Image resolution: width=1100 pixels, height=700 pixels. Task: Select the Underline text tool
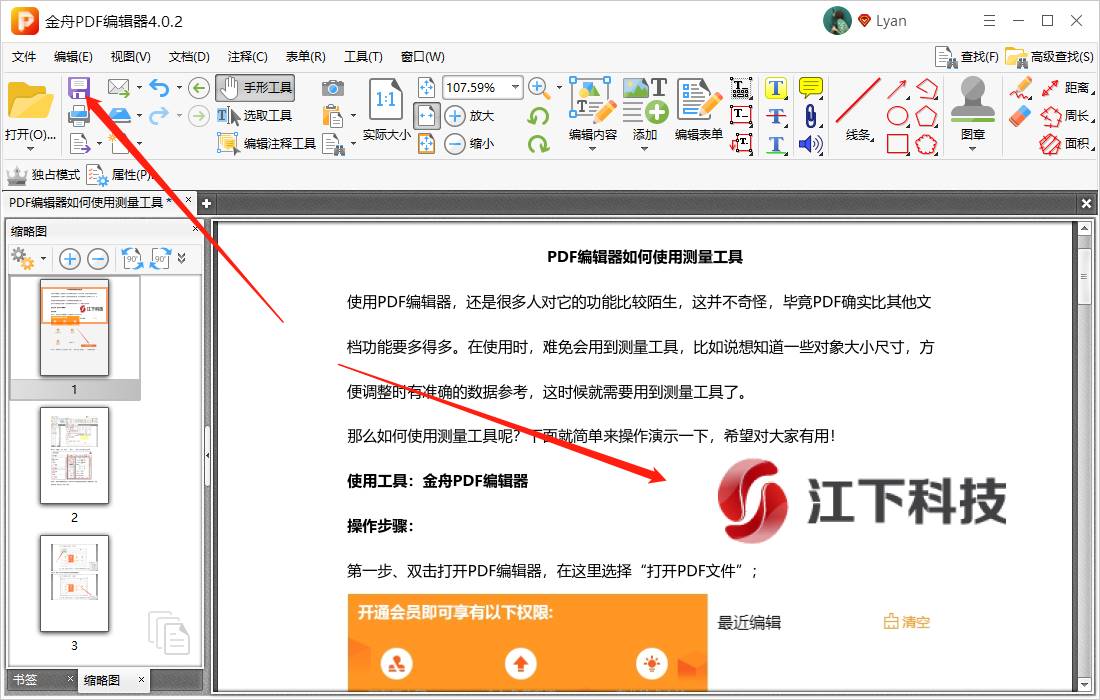775,144
